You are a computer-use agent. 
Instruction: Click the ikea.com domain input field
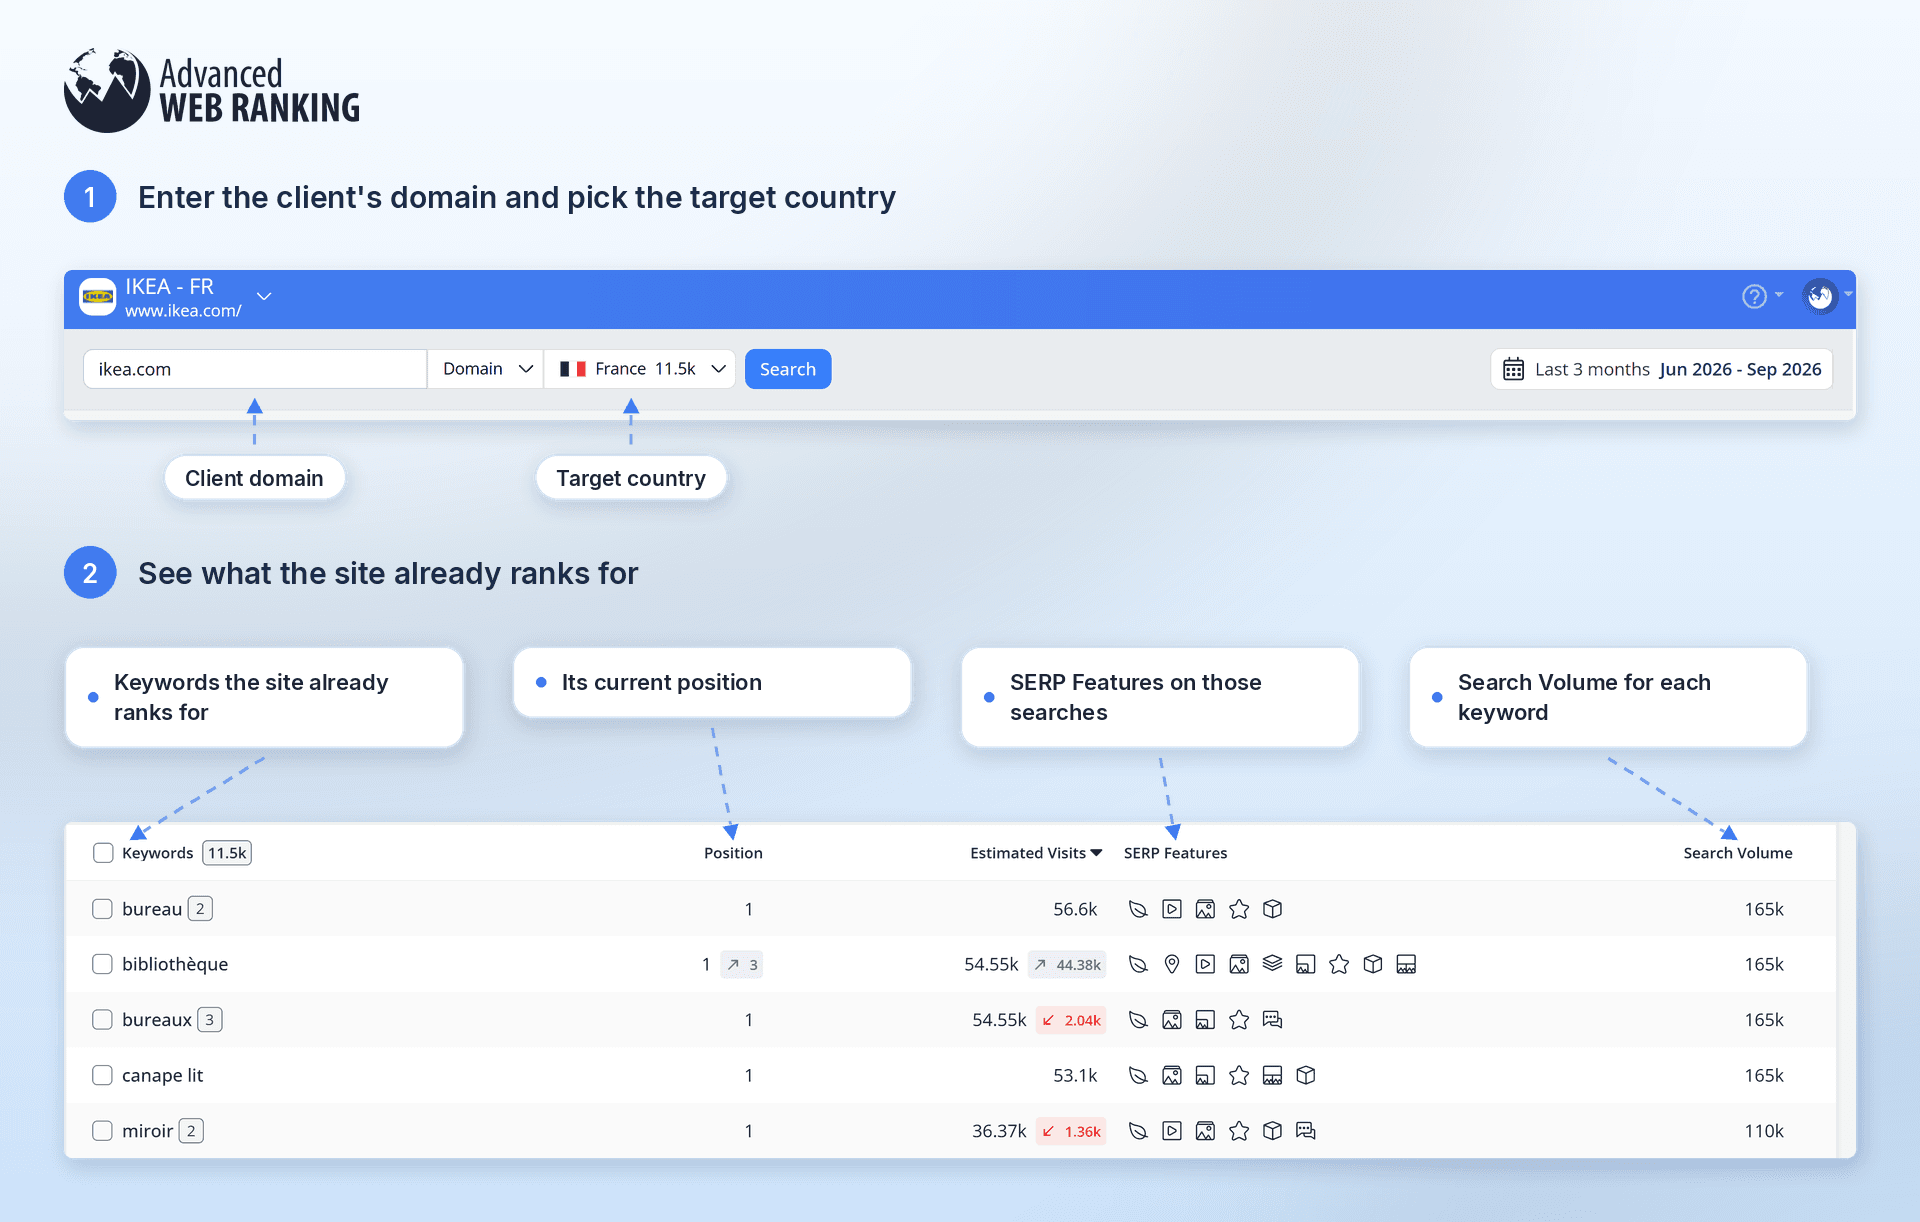(255, 369)
